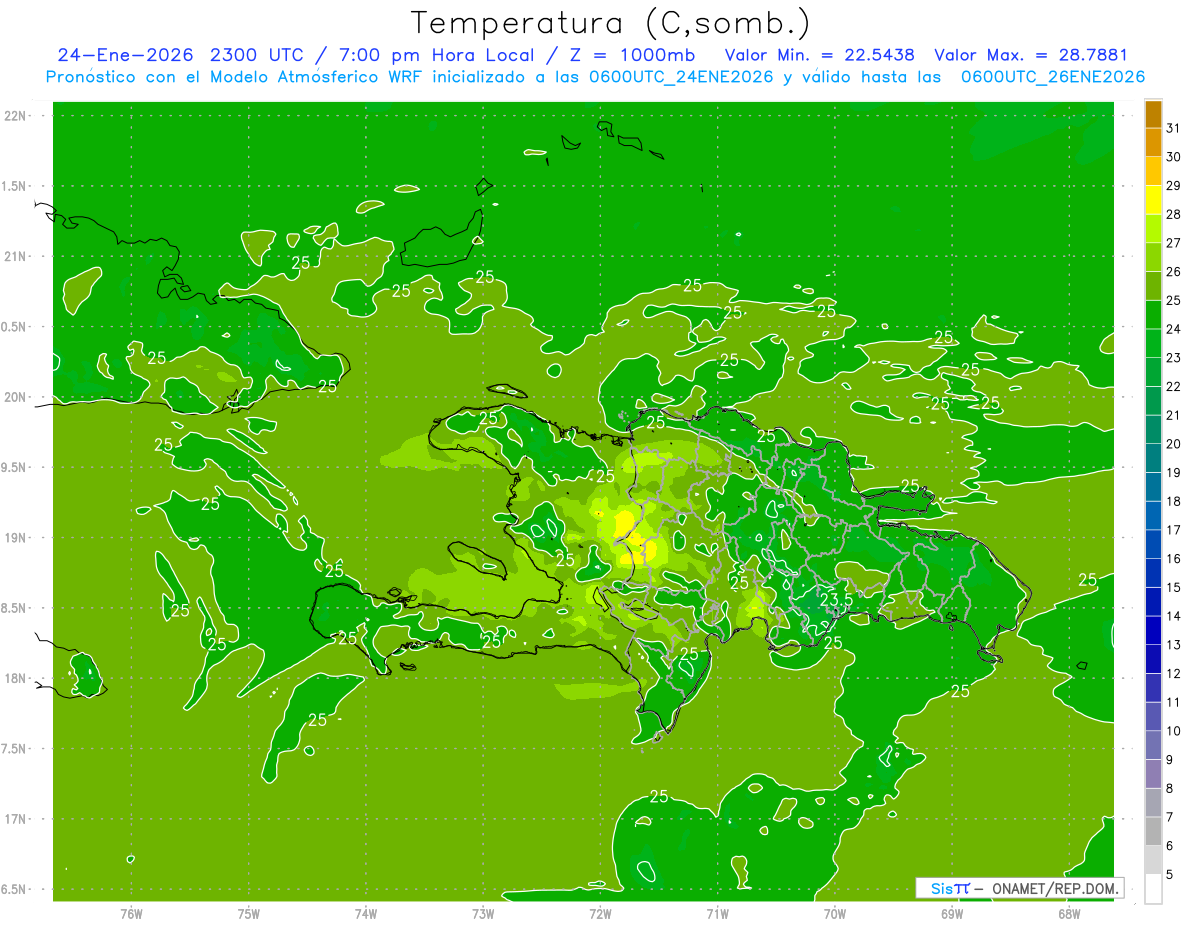Pick the purple swatch between legend 8 and 9
1200x927 pixels.
point(1153,774)
